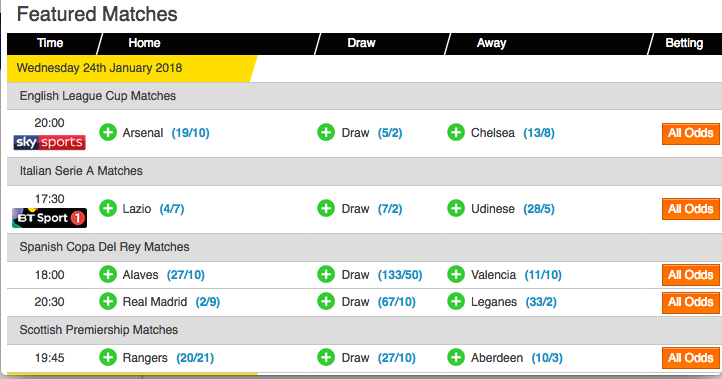View All Odds for Real Madrid vs Leganes
The width and height of the screenshot is (722, 379).
[691, 303]
